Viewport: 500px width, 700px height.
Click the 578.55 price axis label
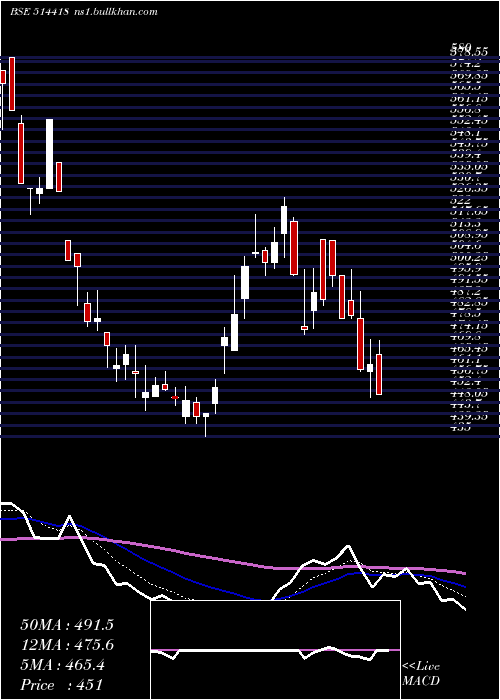coord(468,52)
